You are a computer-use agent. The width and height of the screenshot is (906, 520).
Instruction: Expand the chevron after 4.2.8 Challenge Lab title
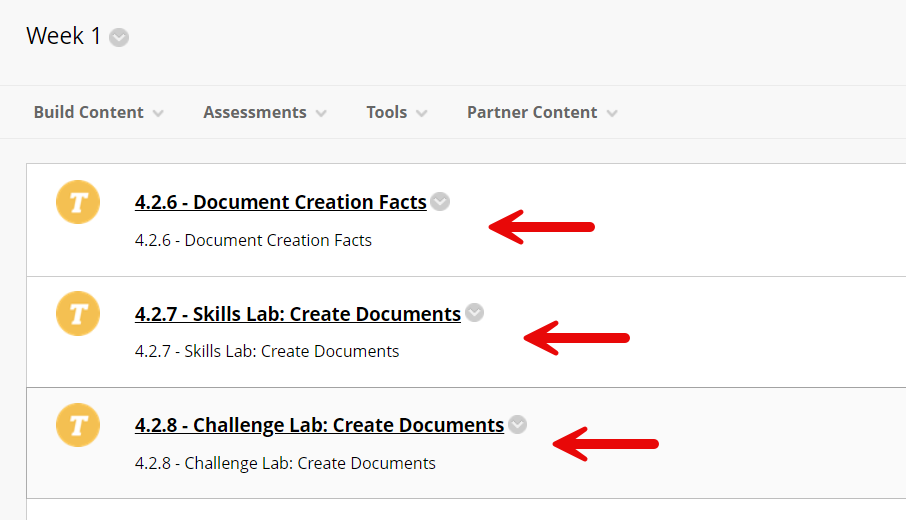pos(518,425)
